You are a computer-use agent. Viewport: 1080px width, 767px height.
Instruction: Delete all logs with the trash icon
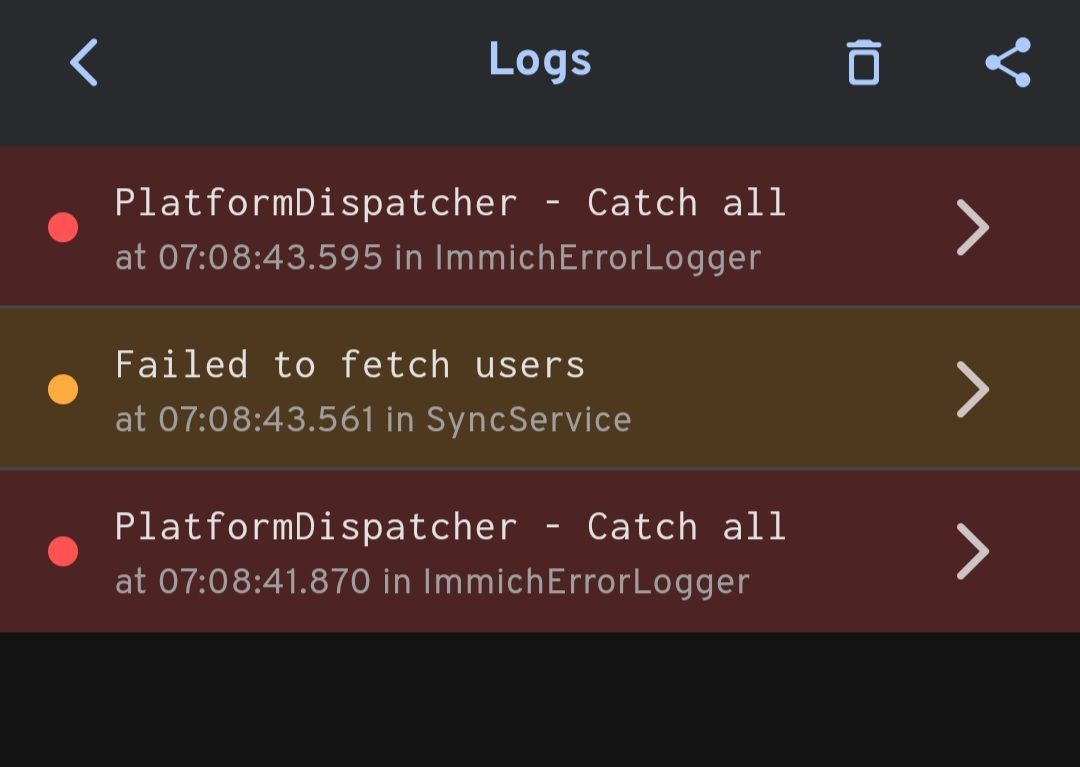(x=863, y=62)
